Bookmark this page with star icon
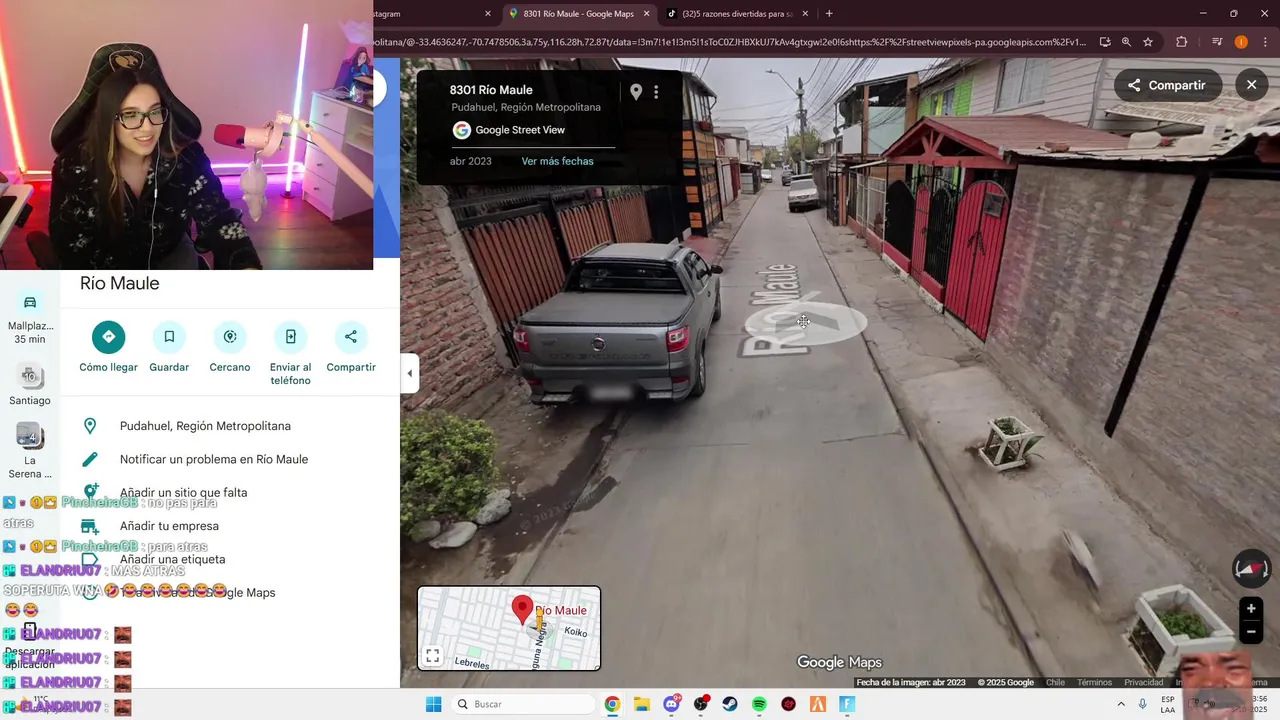The height and width of the screenshot is (720, 1280). point(1148,42)
